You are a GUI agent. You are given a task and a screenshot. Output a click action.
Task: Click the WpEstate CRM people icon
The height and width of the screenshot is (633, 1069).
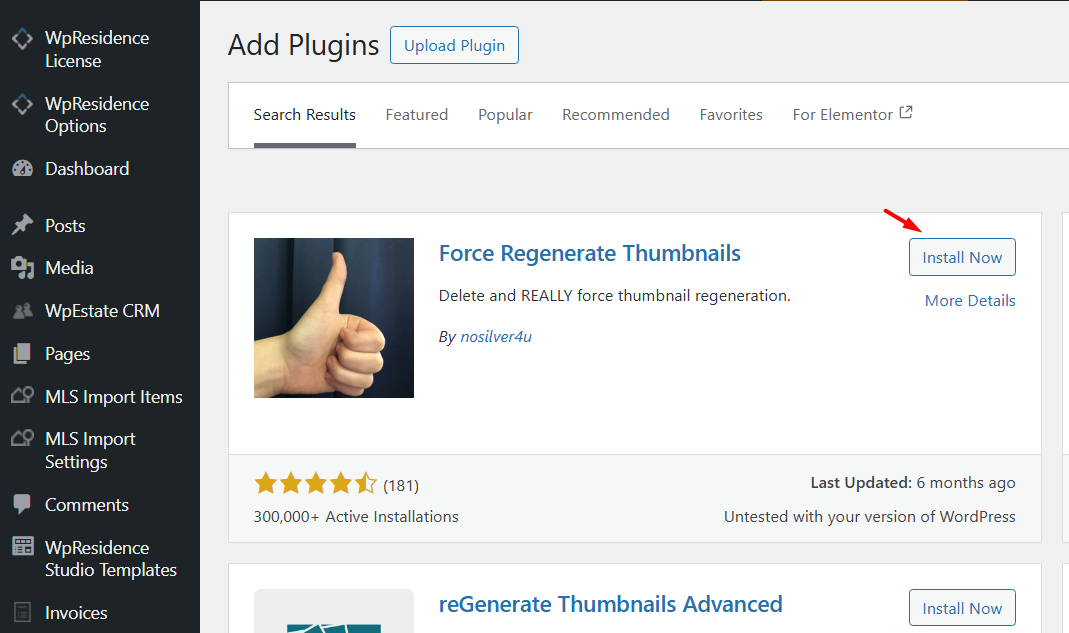click(x=22, y=311)
